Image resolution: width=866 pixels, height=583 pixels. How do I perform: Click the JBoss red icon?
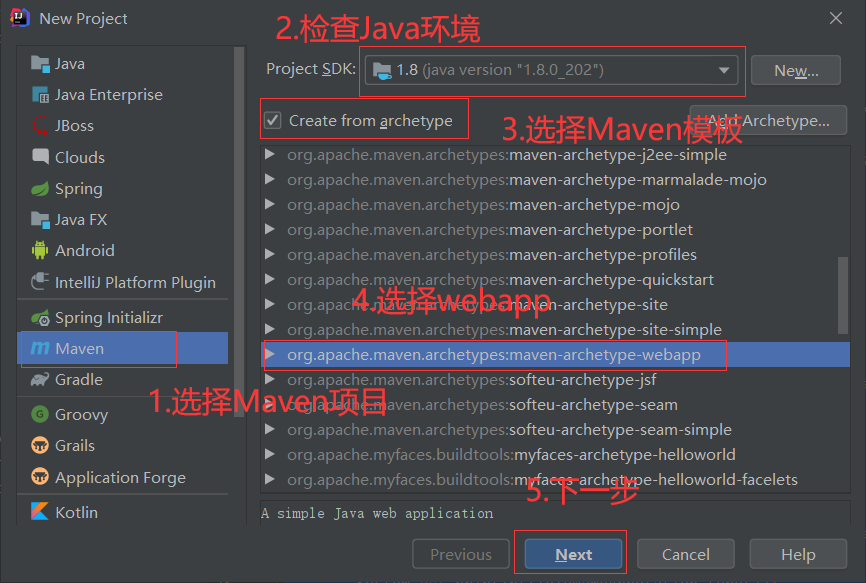[x=40, y=126]
